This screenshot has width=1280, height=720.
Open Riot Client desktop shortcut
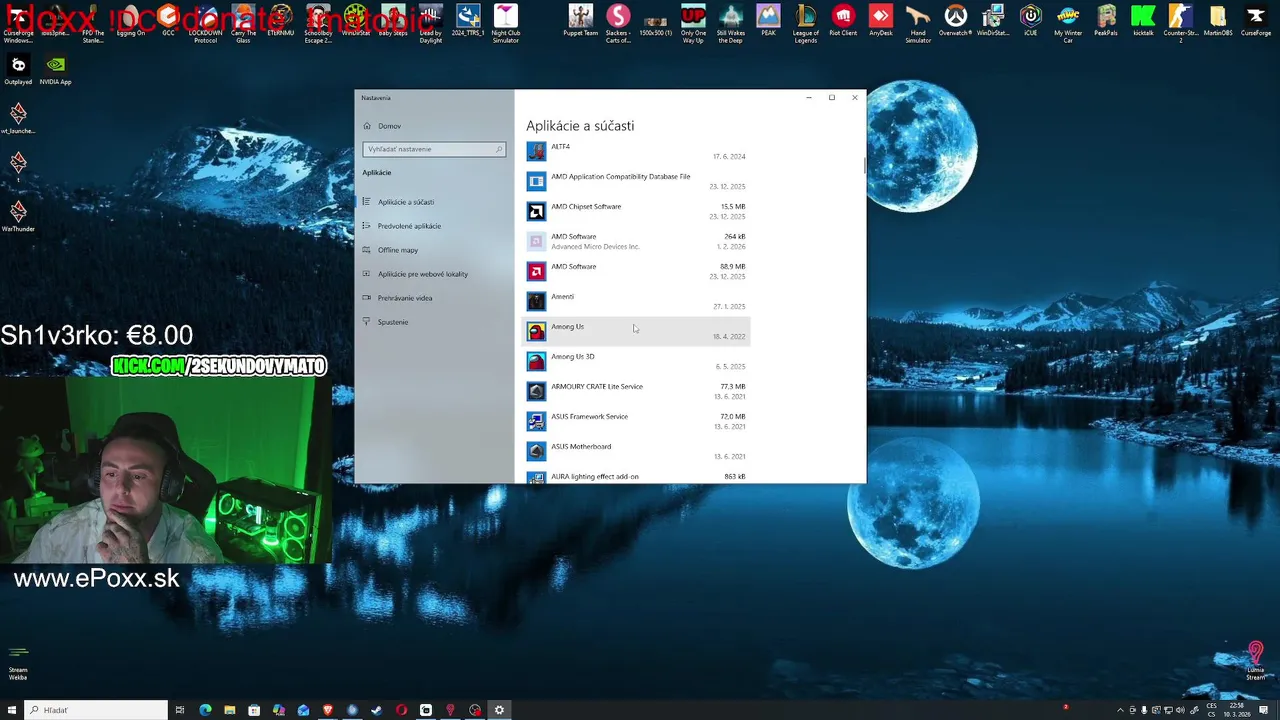point(843,21)
